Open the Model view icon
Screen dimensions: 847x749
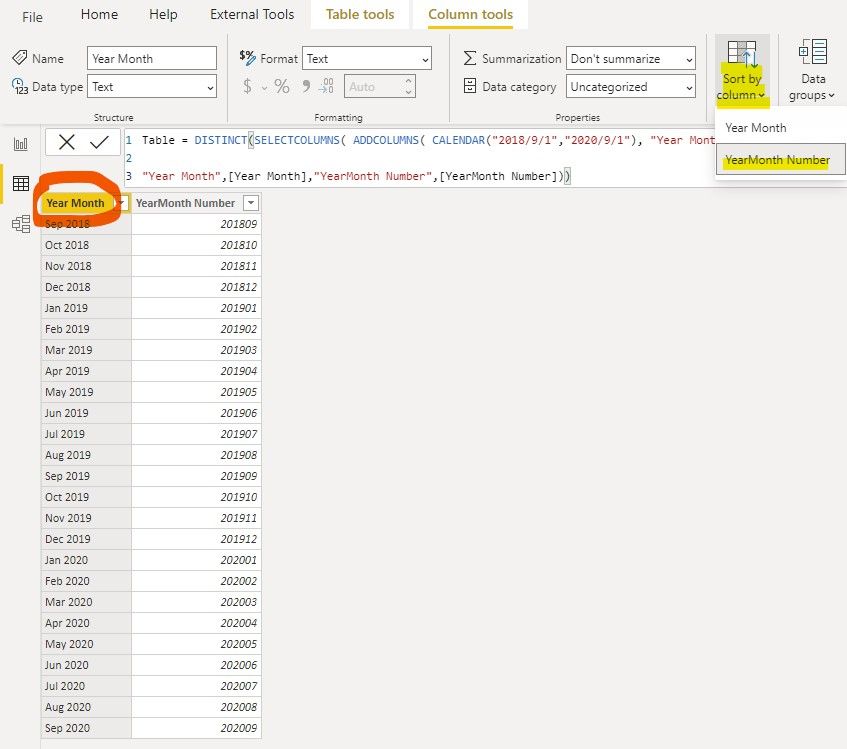21,224
